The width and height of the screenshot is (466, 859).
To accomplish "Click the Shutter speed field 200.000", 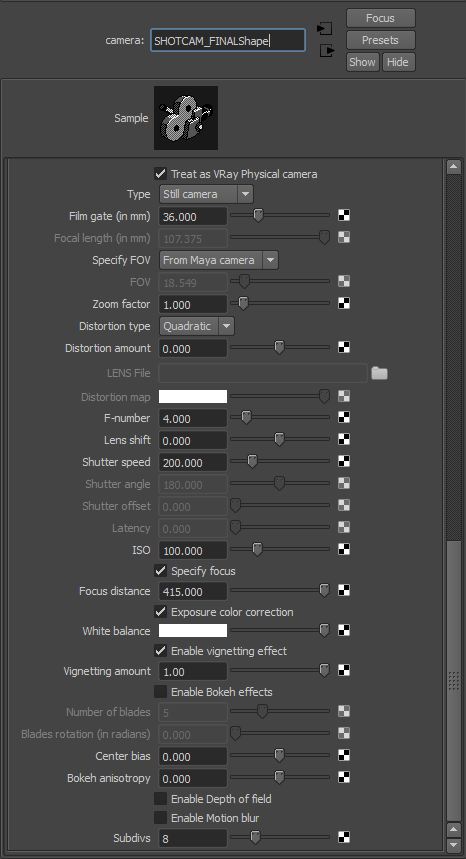I will [x=193, y=462].
